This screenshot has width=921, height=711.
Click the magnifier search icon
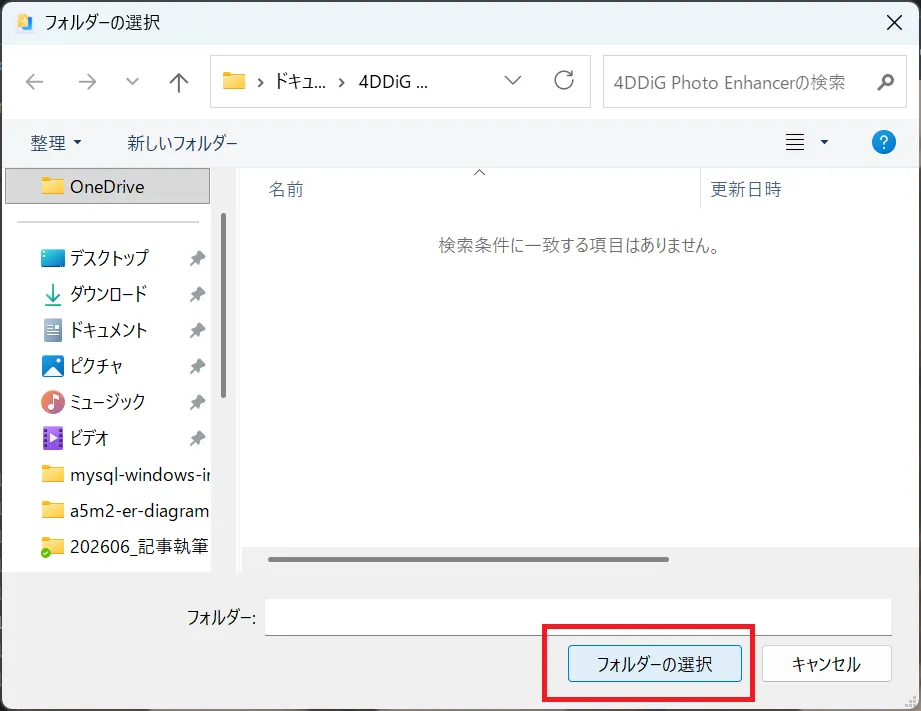click(886, 82)
